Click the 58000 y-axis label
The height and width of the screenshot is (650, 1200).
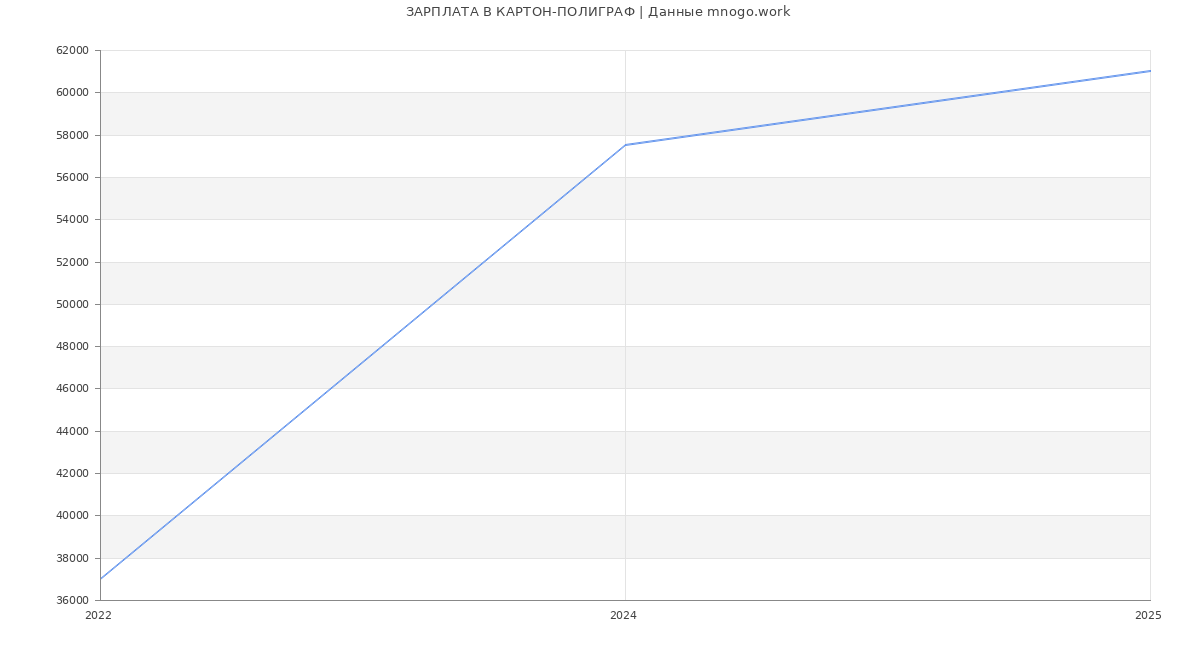click(72, 135)
